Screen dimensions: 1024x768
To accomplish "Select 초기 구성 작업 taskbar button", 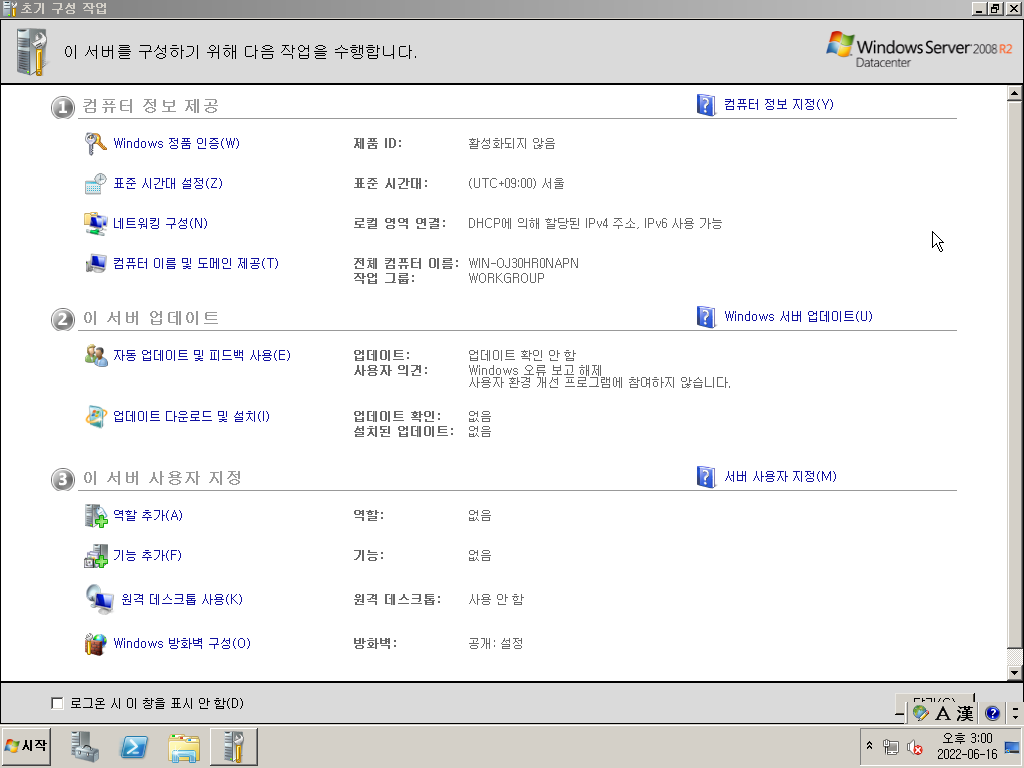I will click(233, 746).
